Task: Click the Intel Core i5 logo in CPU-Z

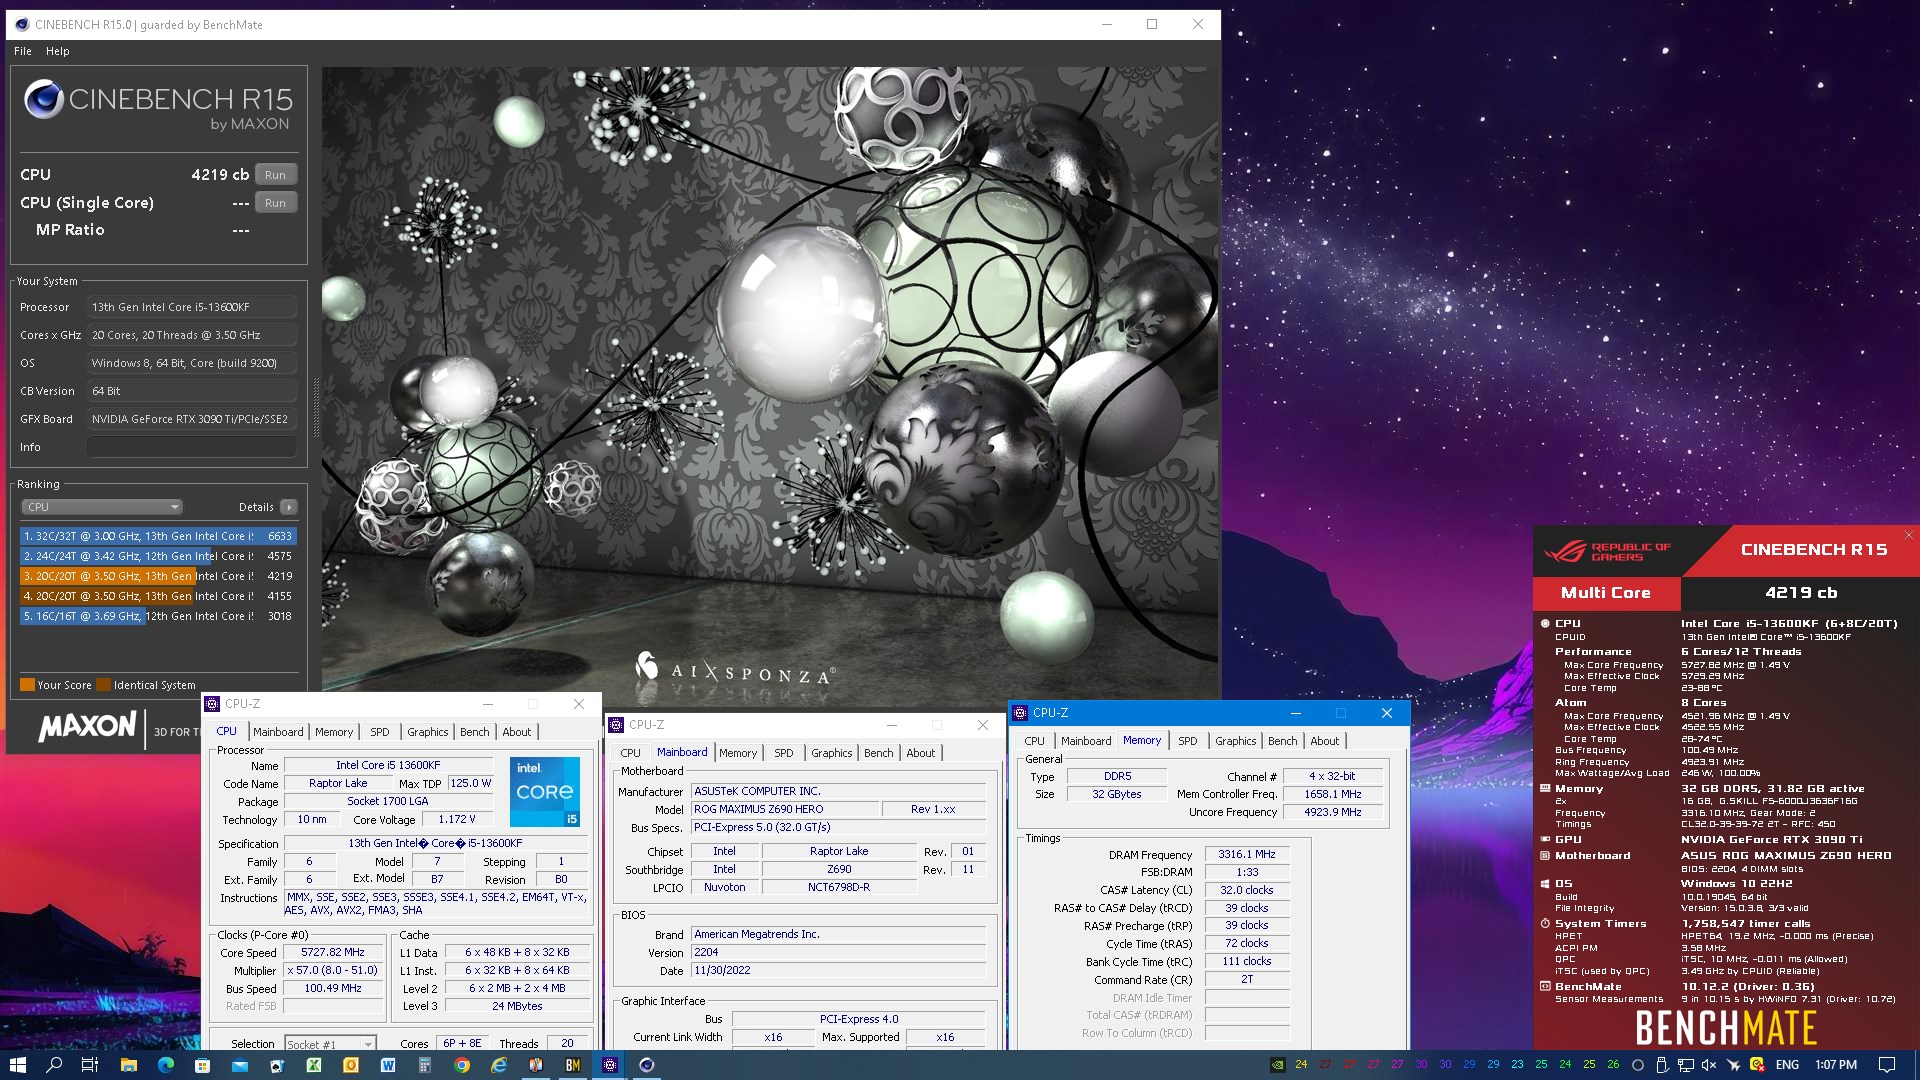Action: tap(545, 792)
